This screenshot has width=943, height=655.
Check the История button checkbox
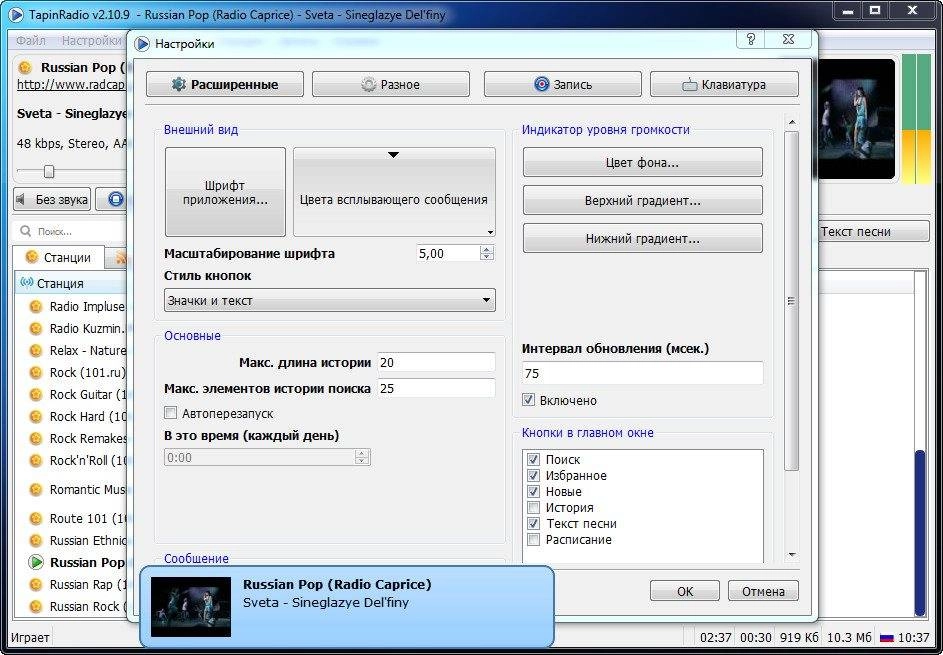[x=533, y=508]
